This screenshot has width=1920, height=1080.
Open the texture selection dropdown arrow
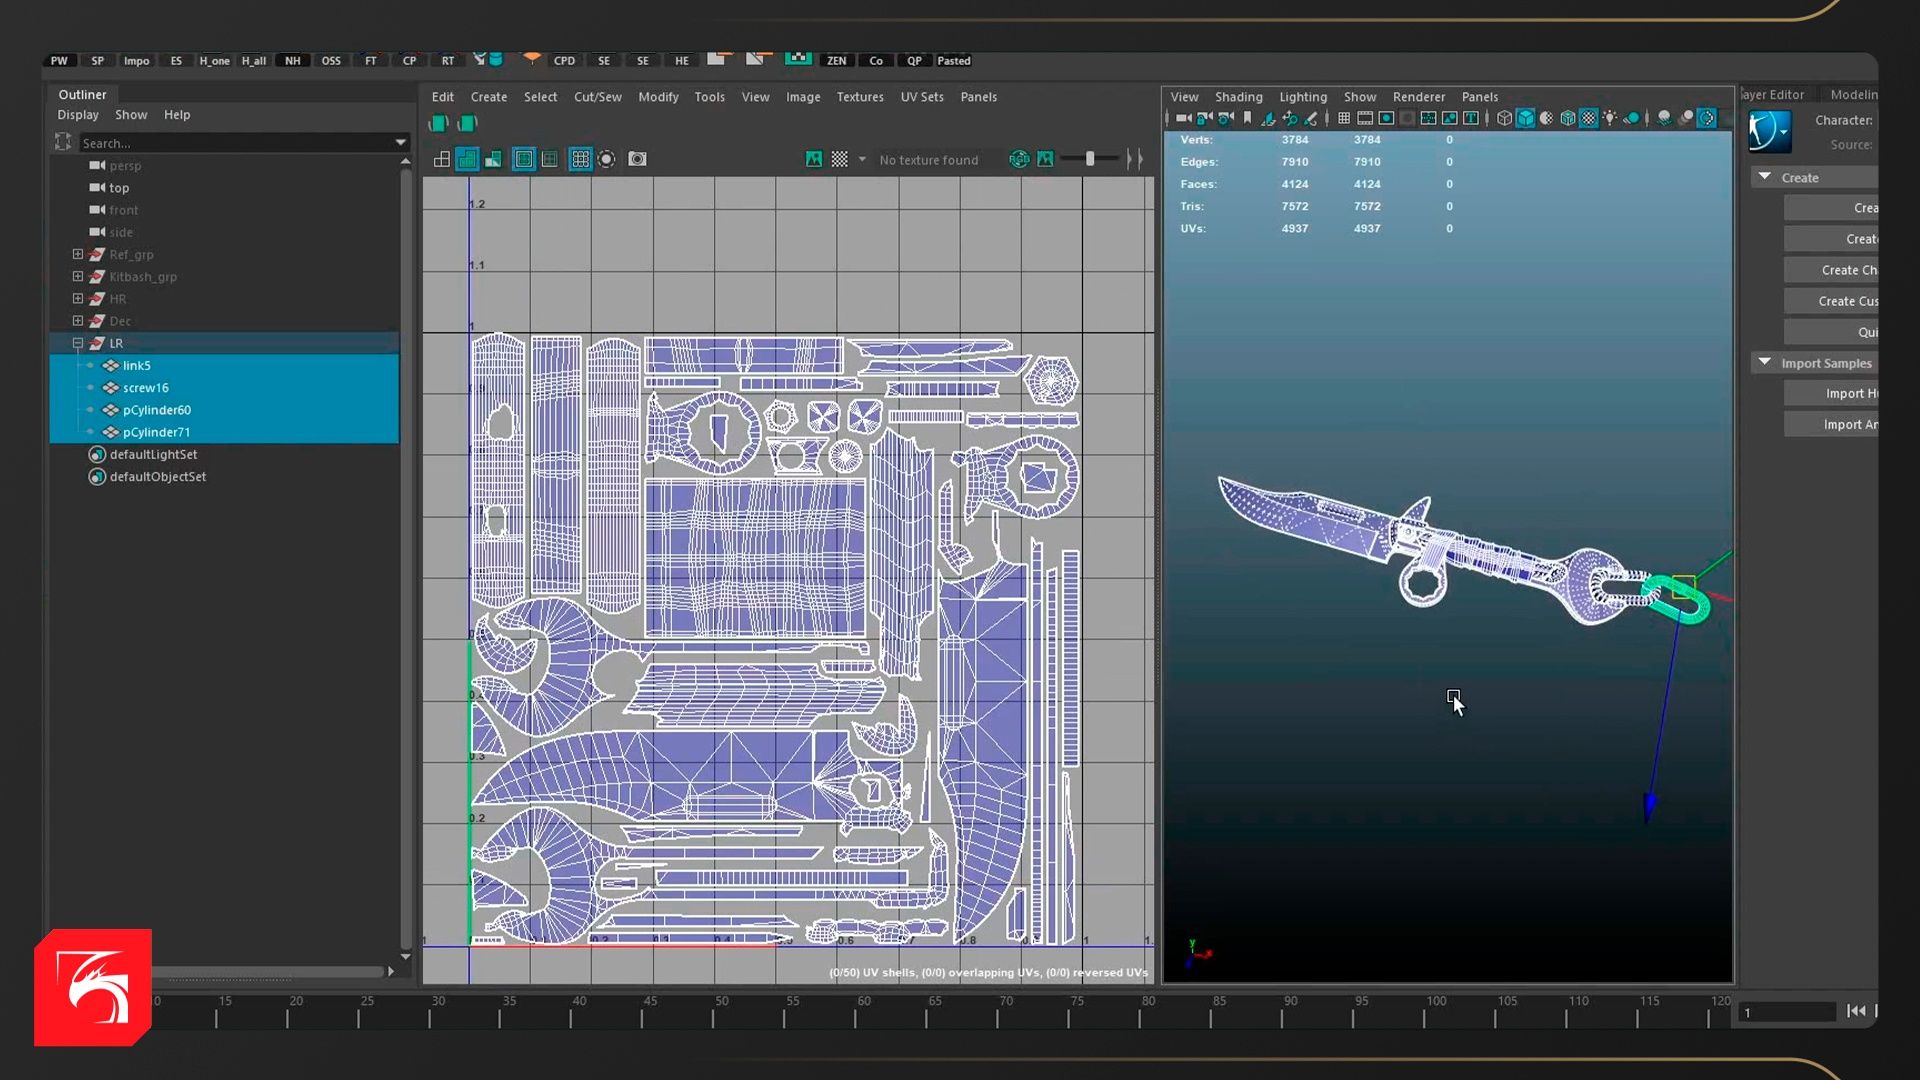click(x=862, y=159)
